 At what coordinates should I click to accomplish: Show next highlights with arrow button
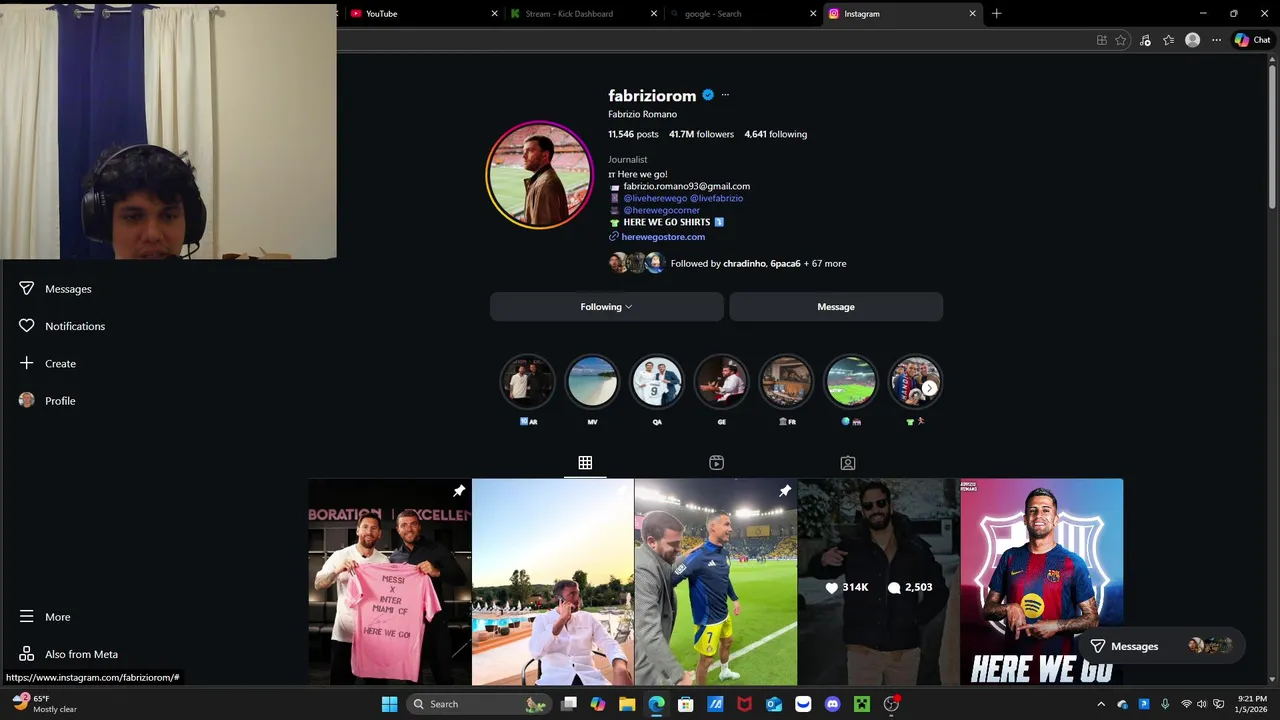[x=930, y=388]
